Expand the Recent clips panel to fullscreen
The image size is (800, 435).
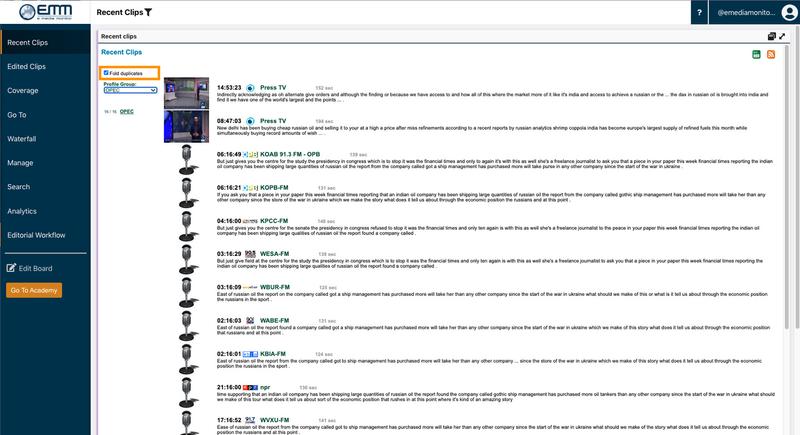(783, 36)
